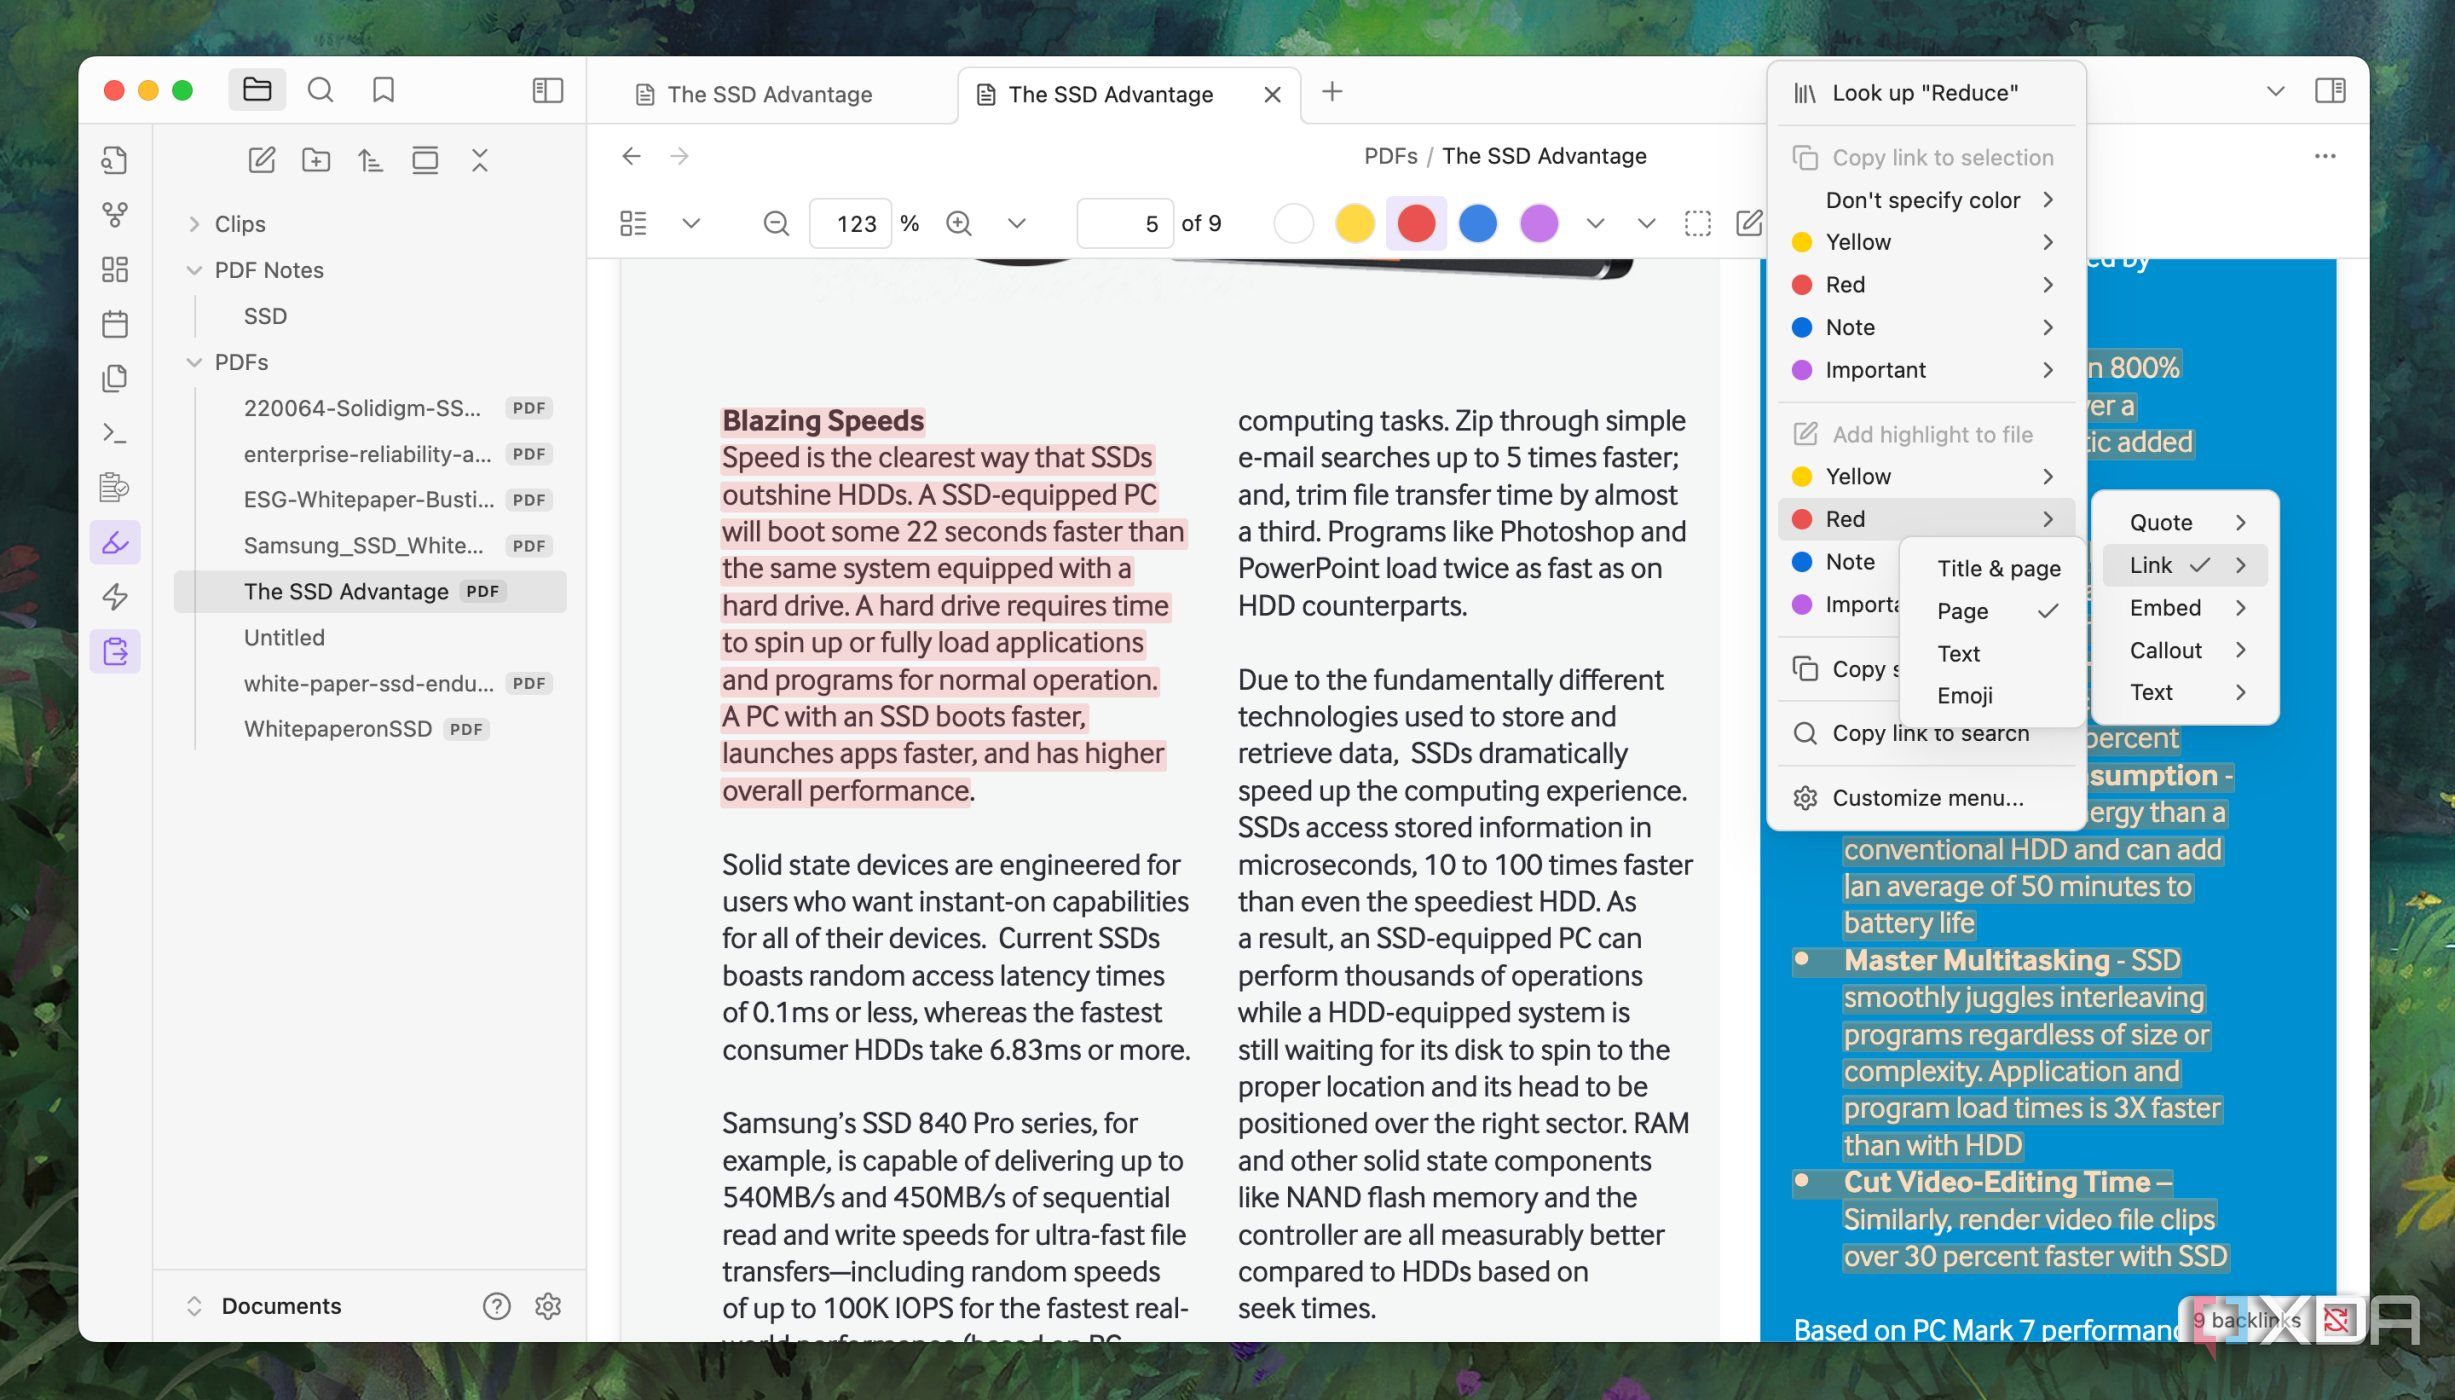This screenshot has width=2455, height=1400.
Task: Open the bookmarks panel icon
Action: click(383, 91)
